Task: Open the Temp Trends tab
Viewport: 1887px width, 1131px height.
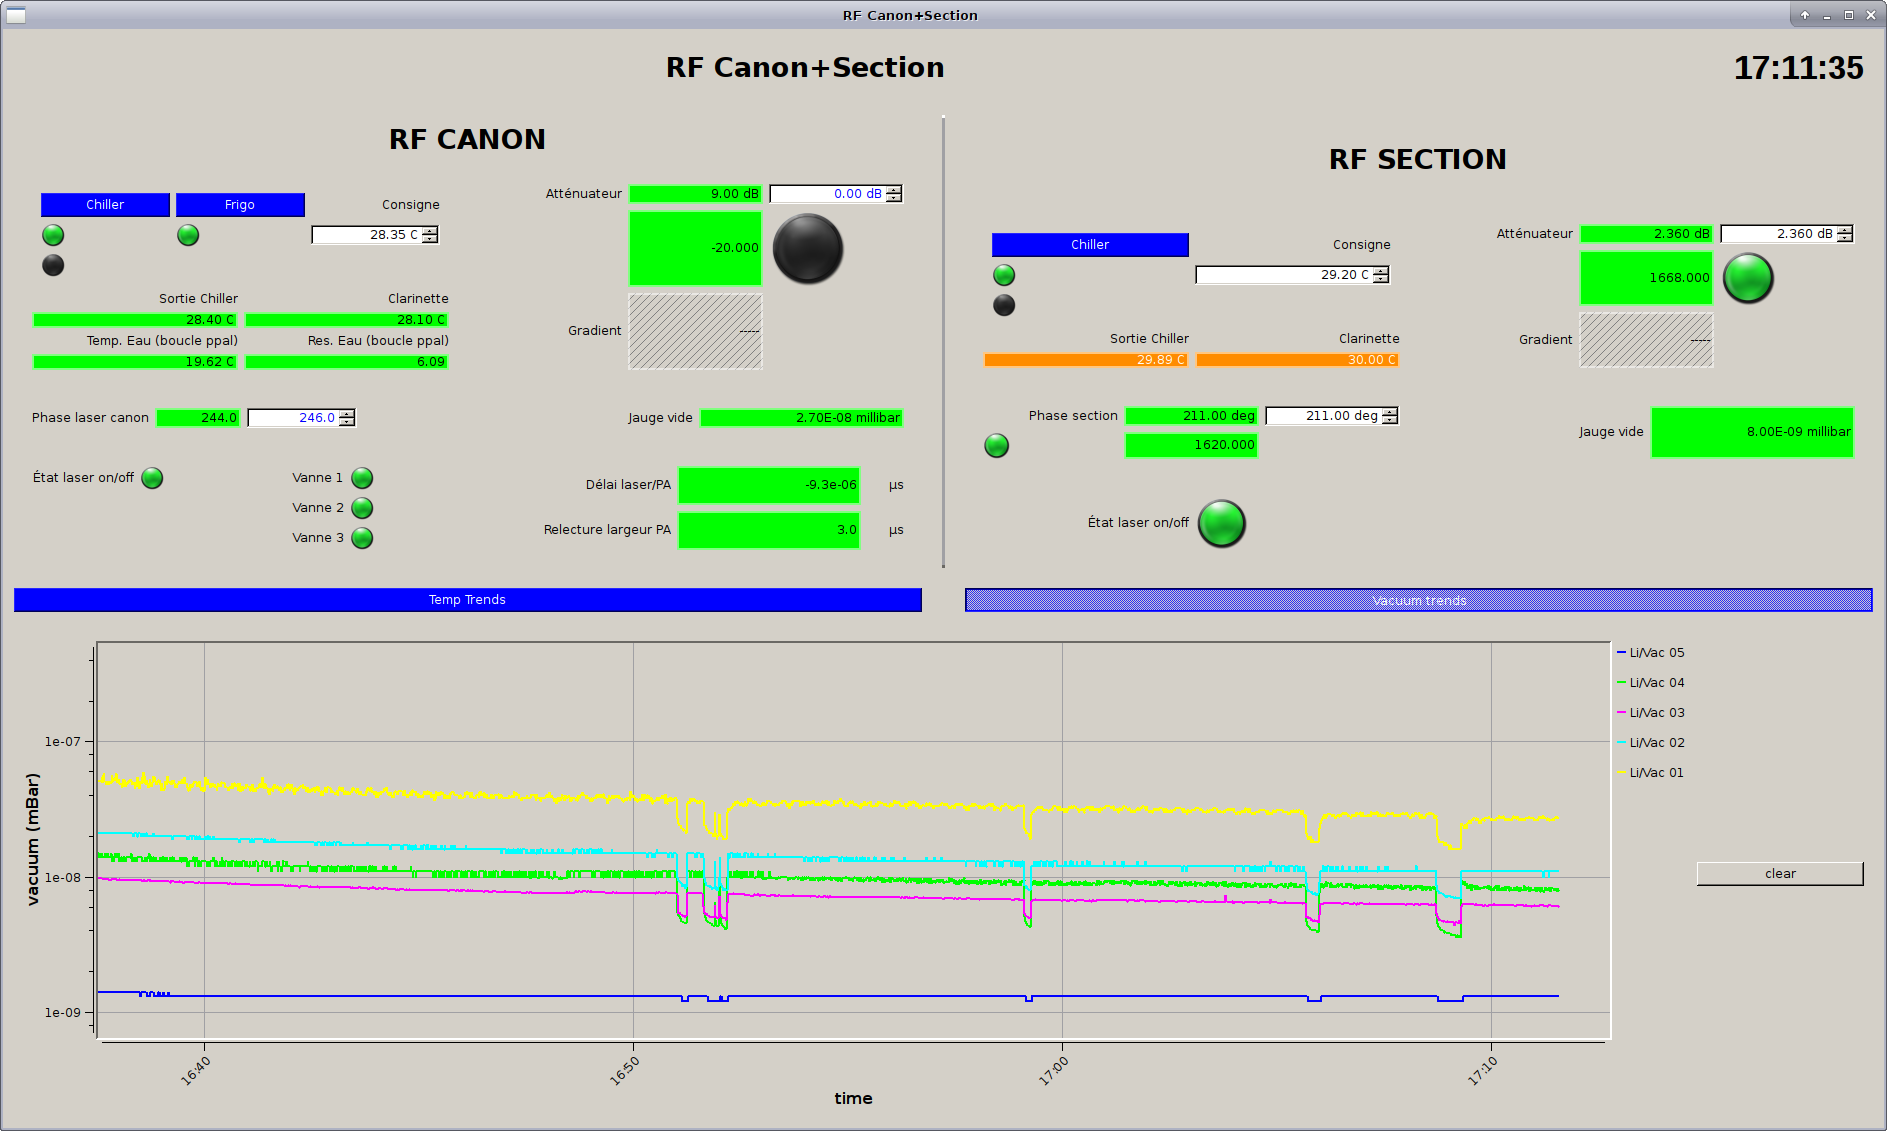Action: coord(467,600)
